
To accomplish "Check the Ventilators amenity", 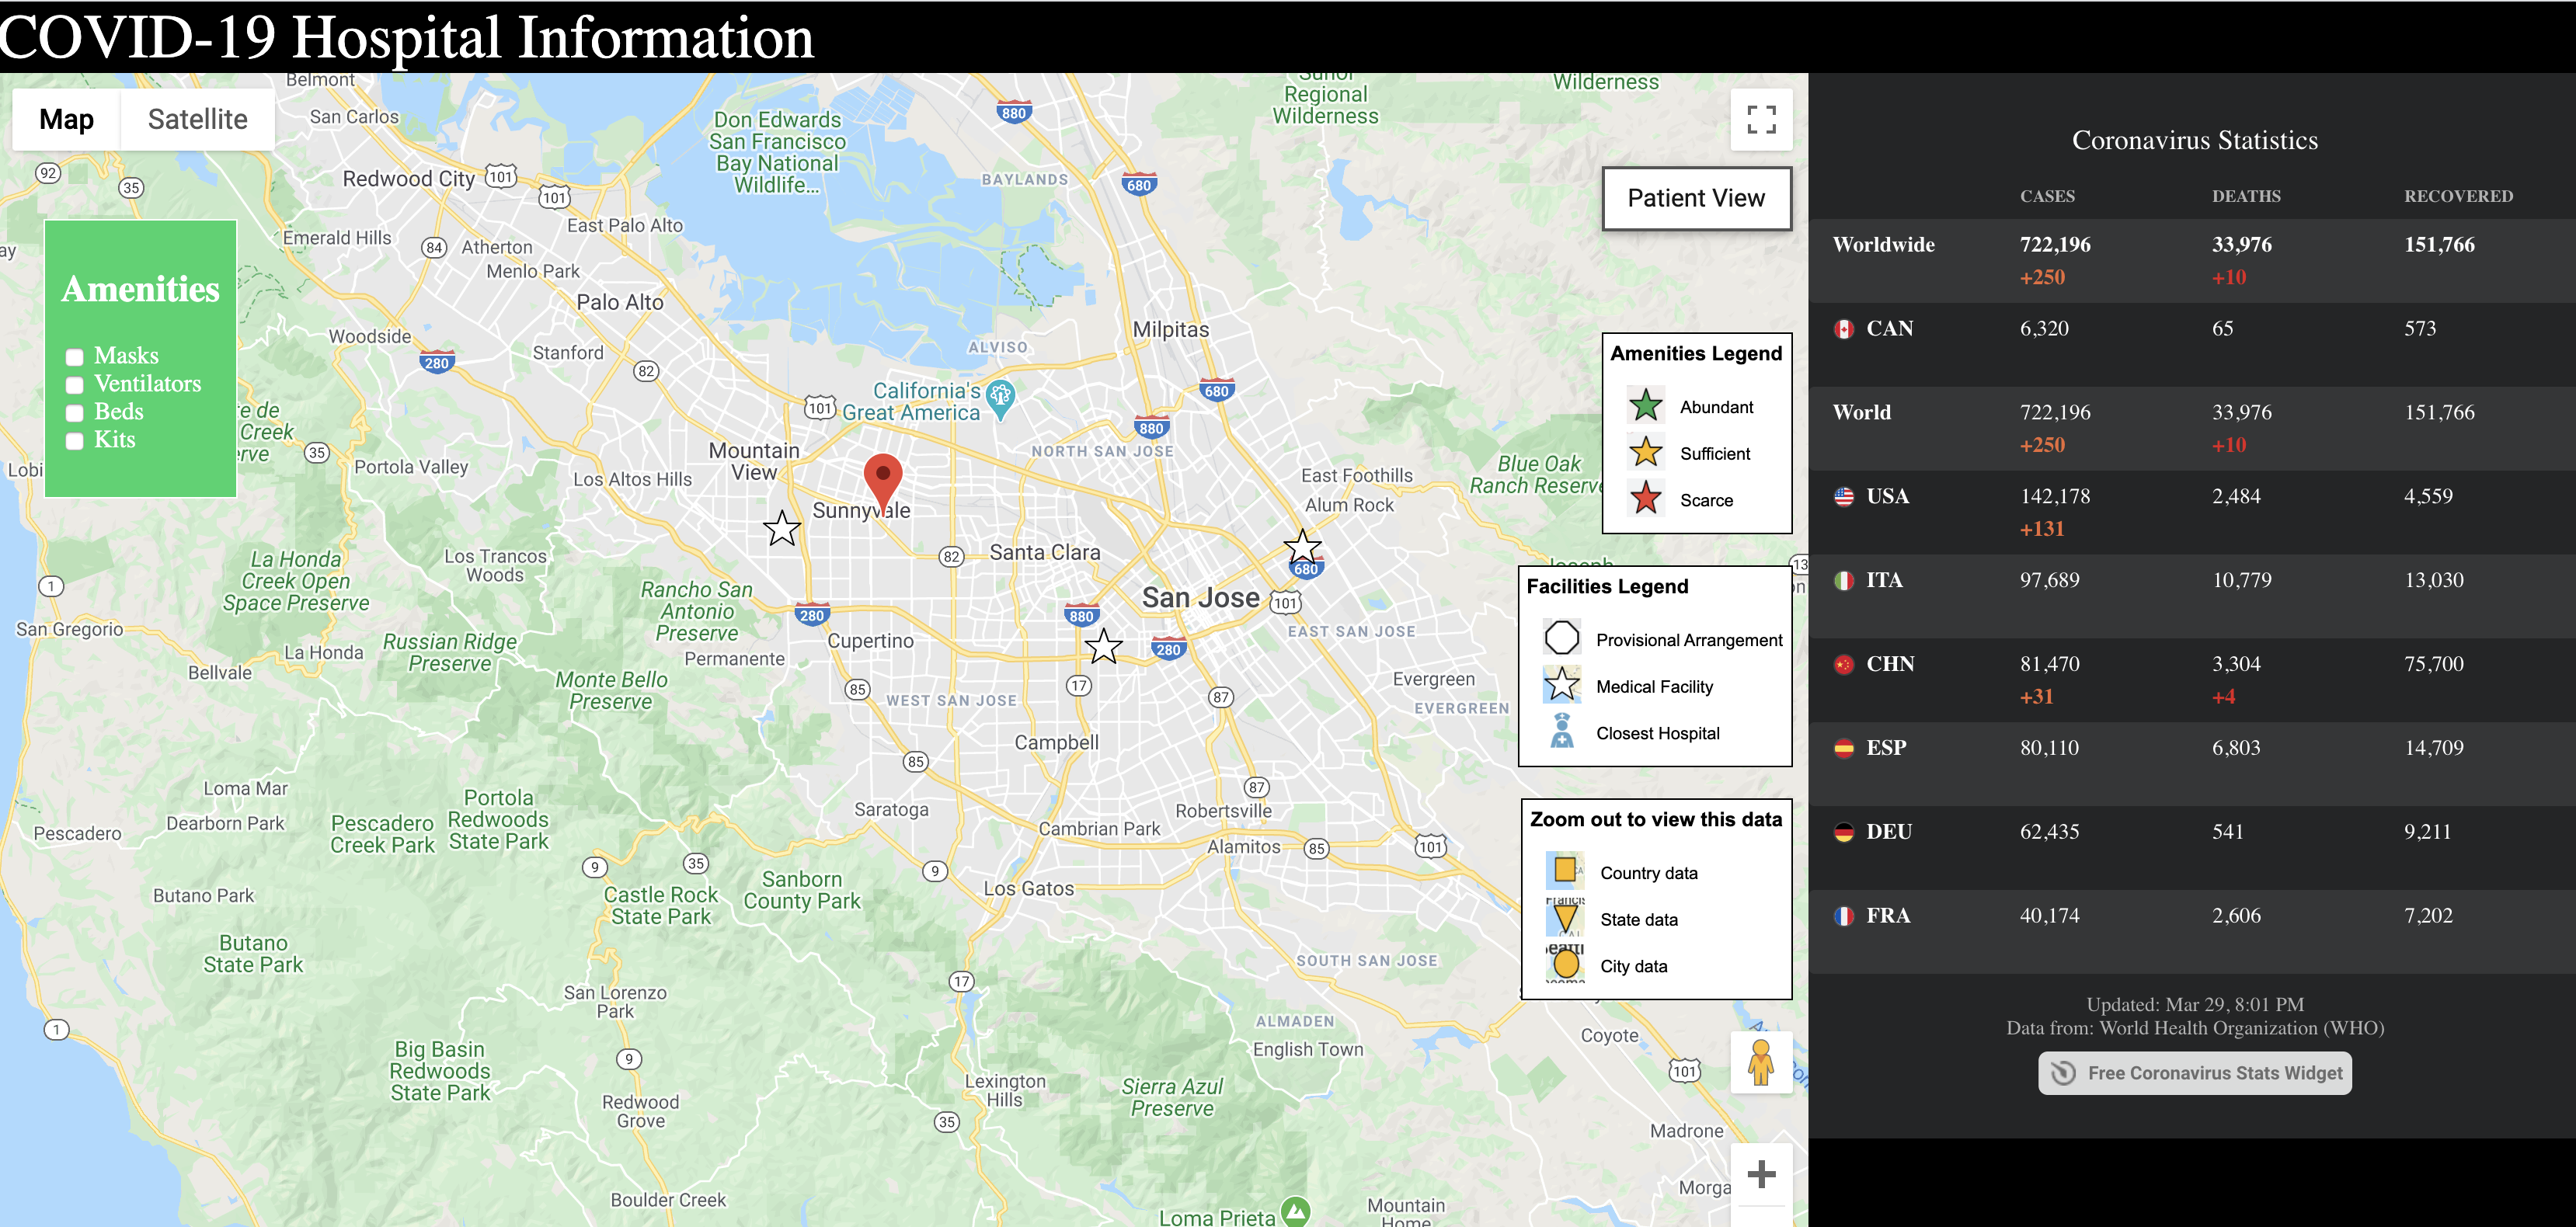I will [x=75, y=385].
